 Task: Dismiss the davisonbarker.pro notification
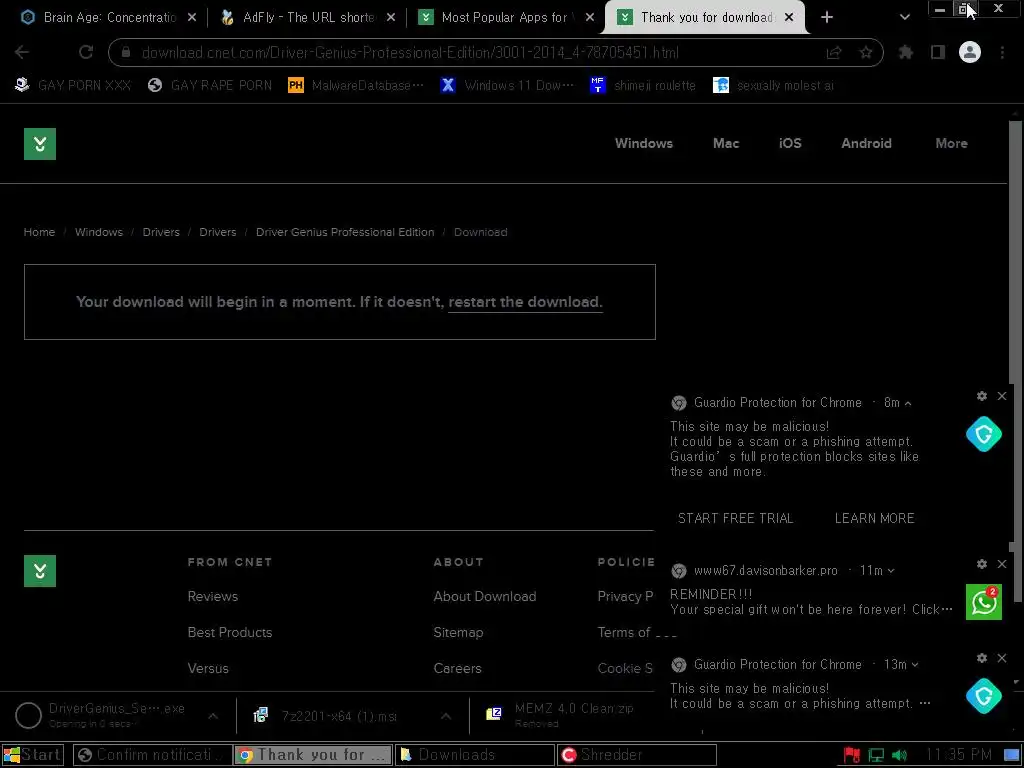(x=1002, y=564)
